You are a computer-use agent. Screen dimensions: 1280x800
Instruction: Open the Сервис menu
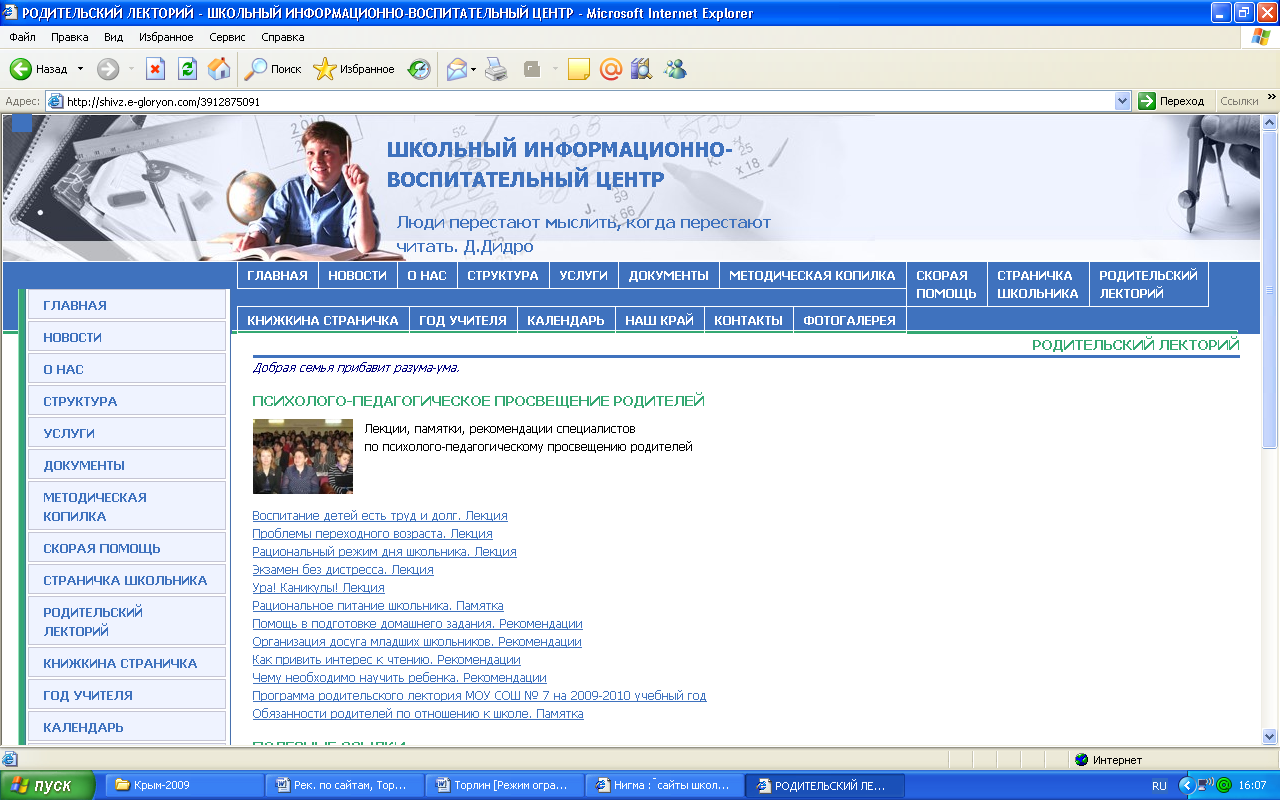point(227,37)
